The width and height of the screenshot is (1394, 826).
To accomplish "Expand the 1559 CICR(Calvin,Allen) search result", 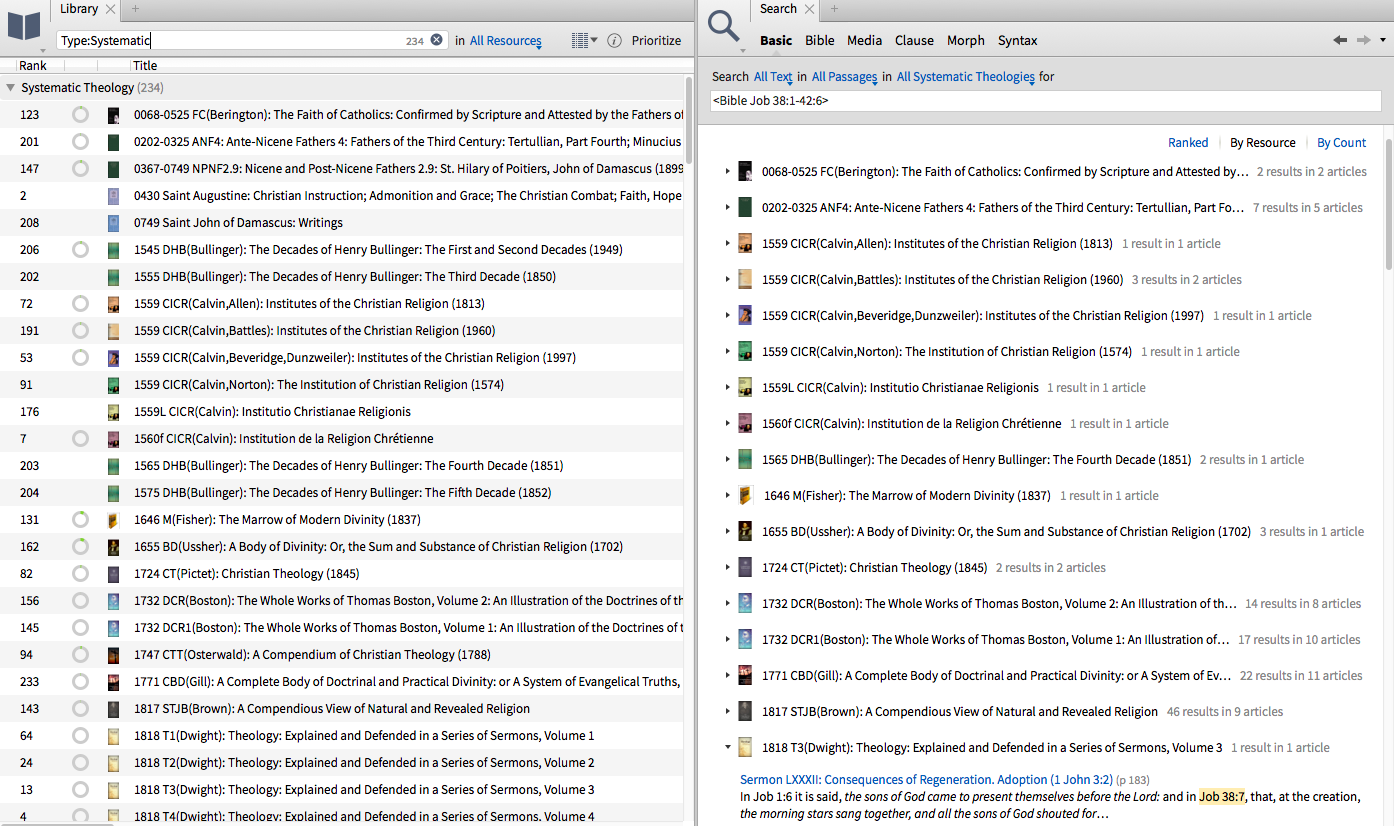I will pyautogui.click(x=728, y=244).
